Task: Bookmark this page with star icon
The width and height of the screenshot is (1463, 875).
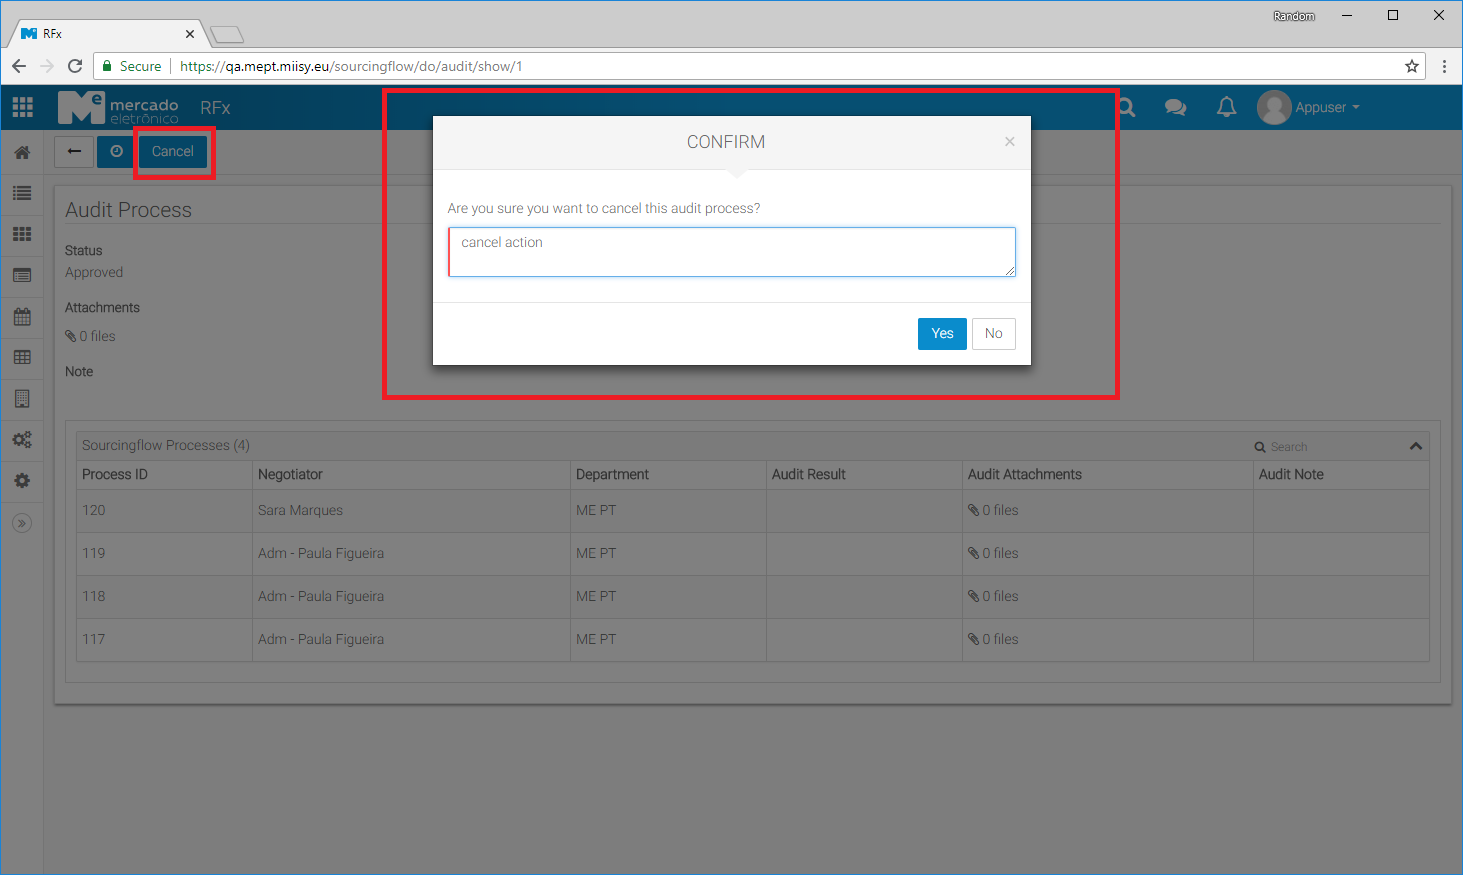Action: (1411, 66)
